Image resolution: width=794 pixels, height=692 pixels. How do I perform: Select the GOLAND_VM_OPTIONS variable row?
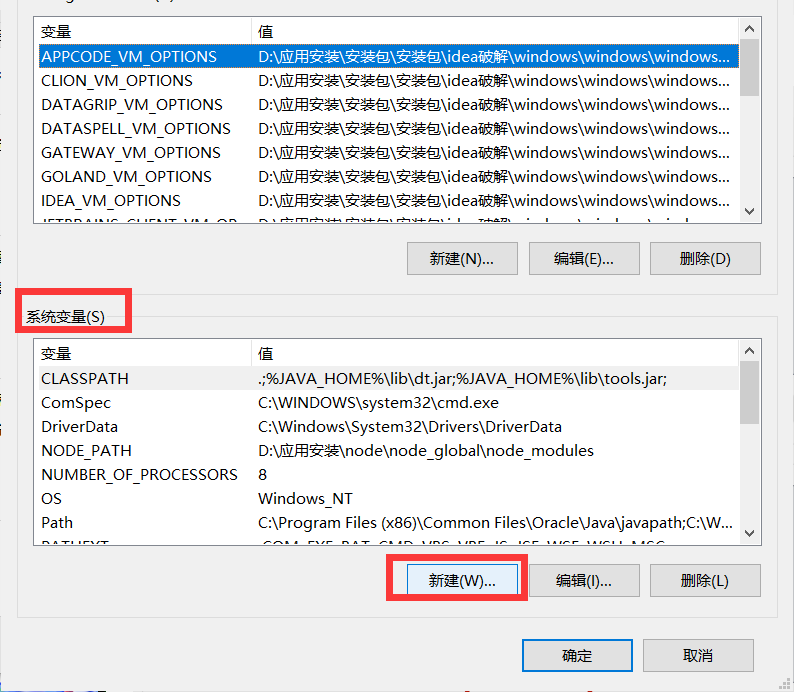coord(388,177)
